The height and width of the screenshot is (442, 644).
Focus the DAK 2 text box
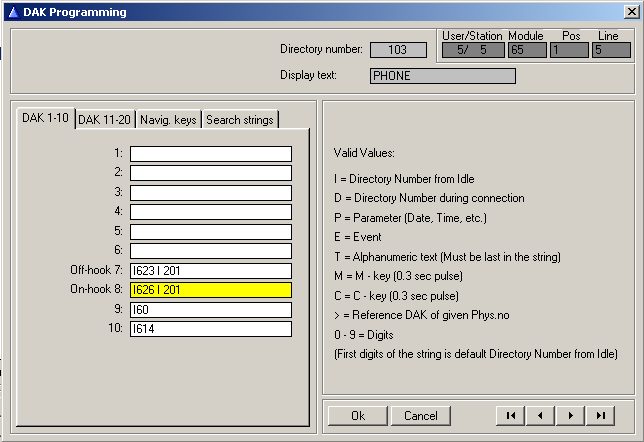210,173
